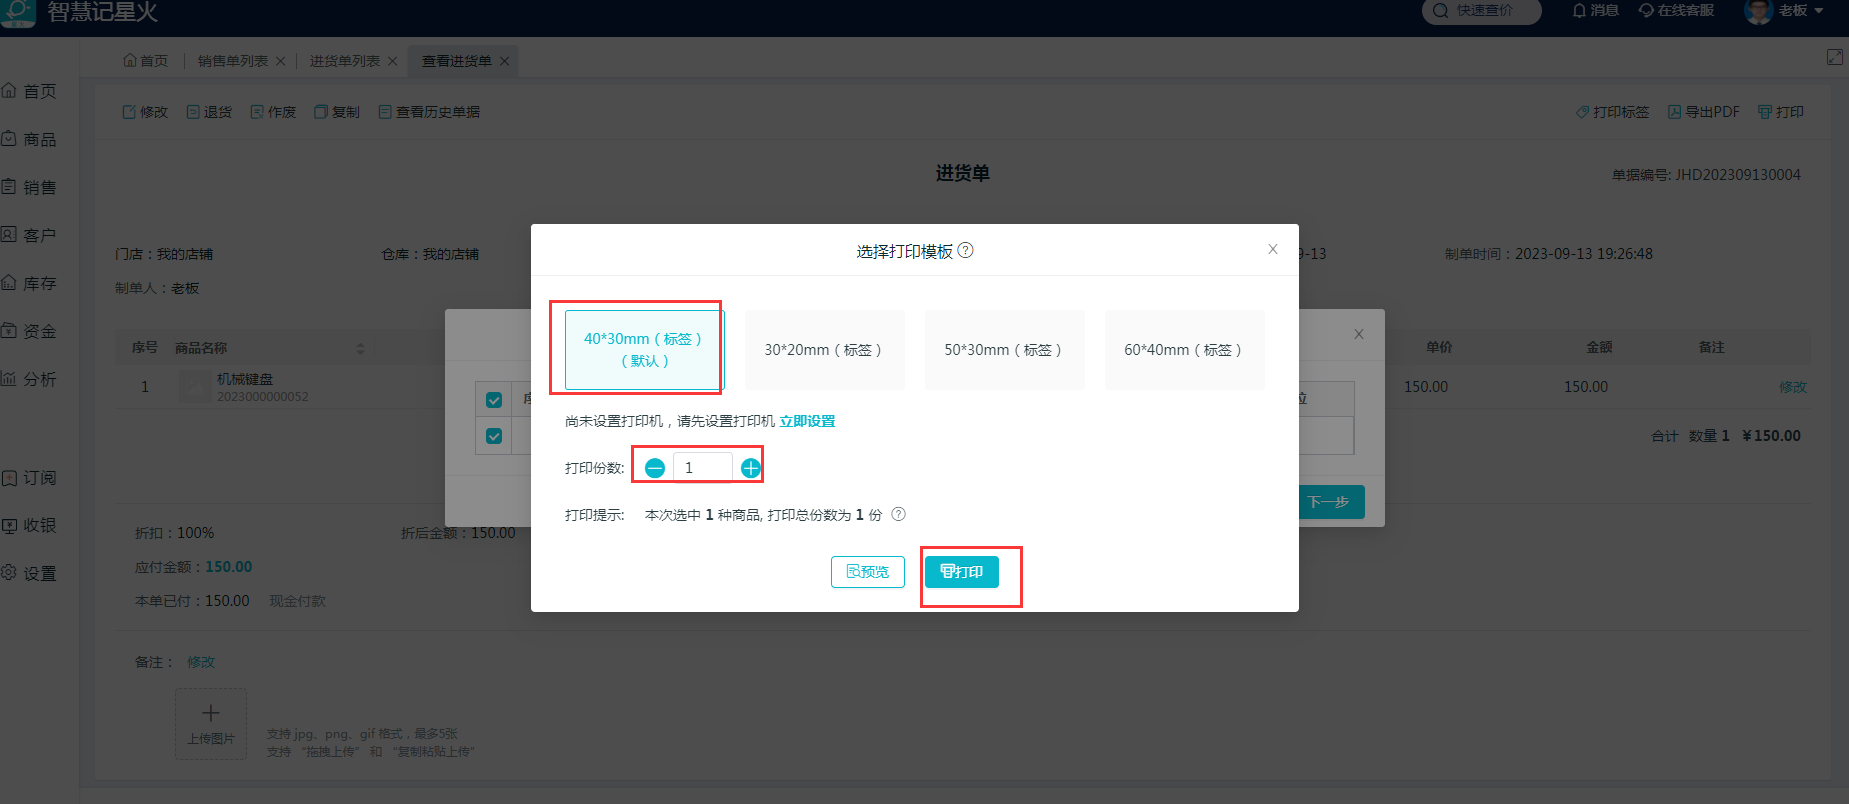This screenshot has height=804, width=1849.
Task: Click the minus icon to decrease print copies
Action: (655, 468)
